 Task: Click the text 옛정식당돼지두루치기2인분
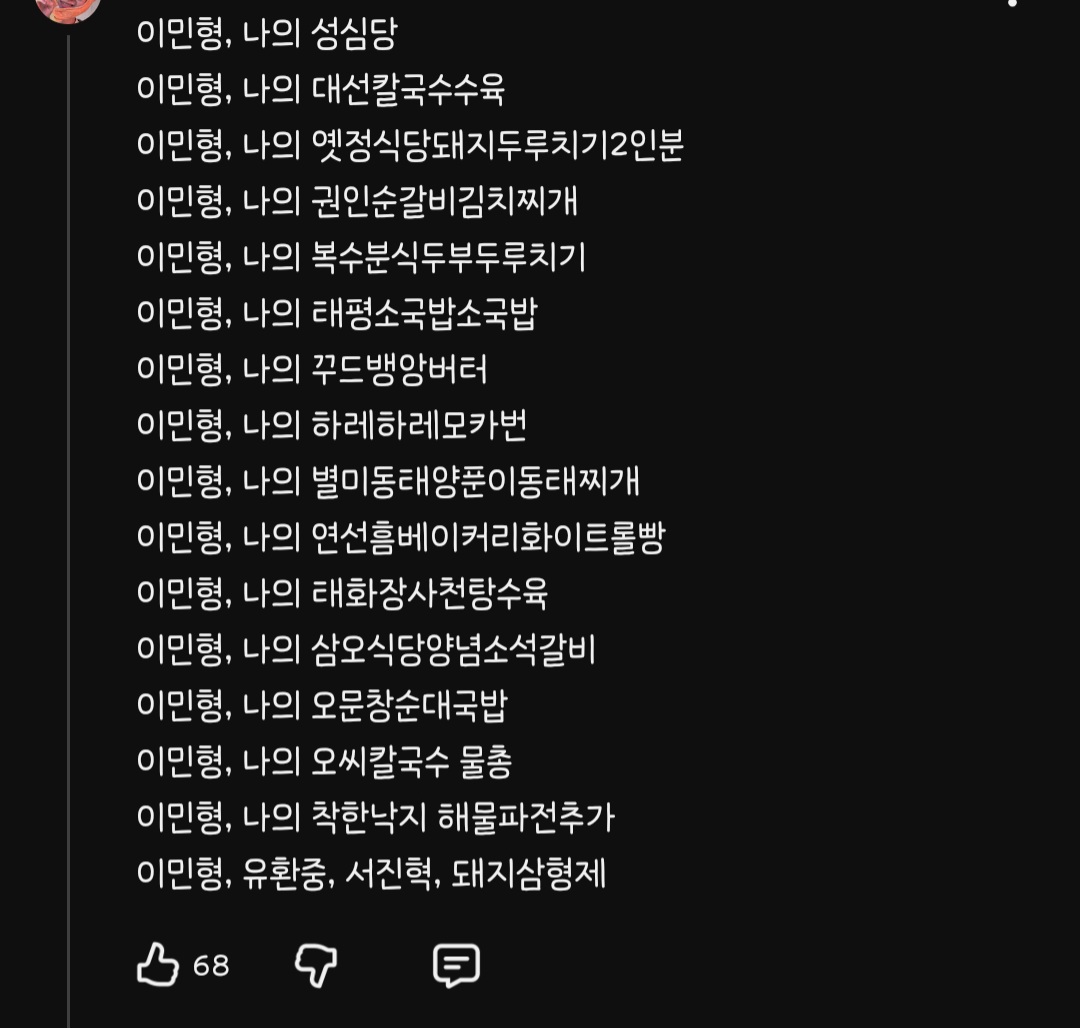(x=492, y=146)
